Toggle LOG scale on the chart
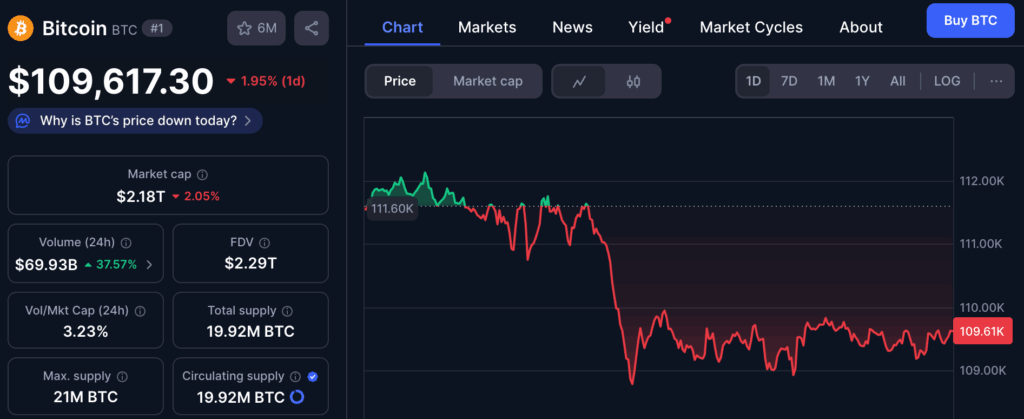1024x419 pixels. (946, 81)
